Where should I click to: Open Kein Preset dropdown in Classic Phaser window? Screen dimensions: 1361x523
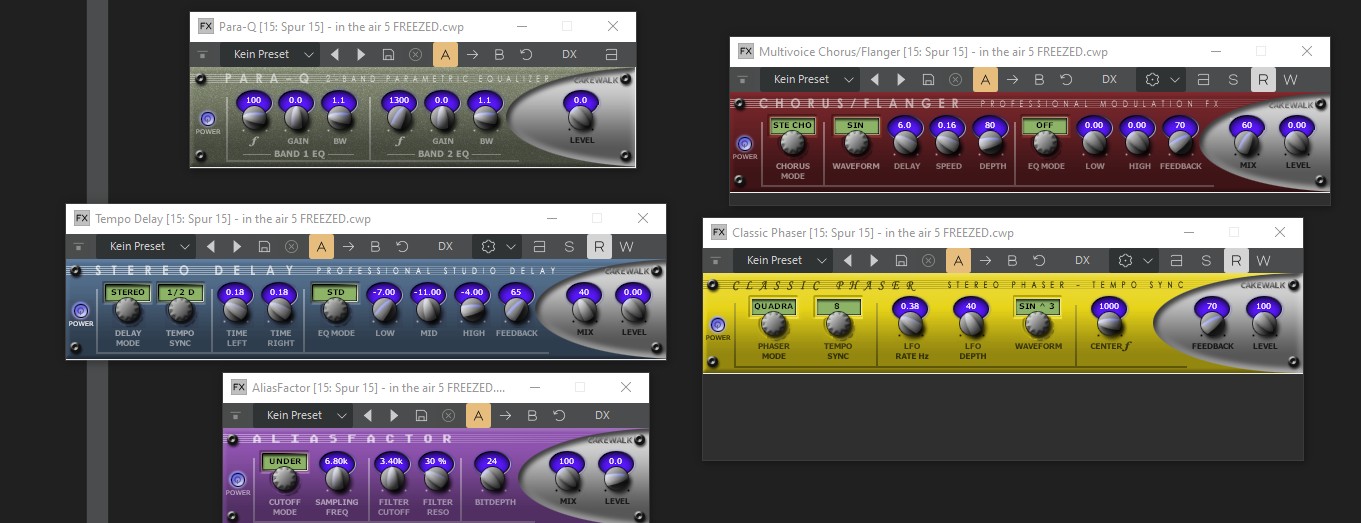(x=783, y=260)
